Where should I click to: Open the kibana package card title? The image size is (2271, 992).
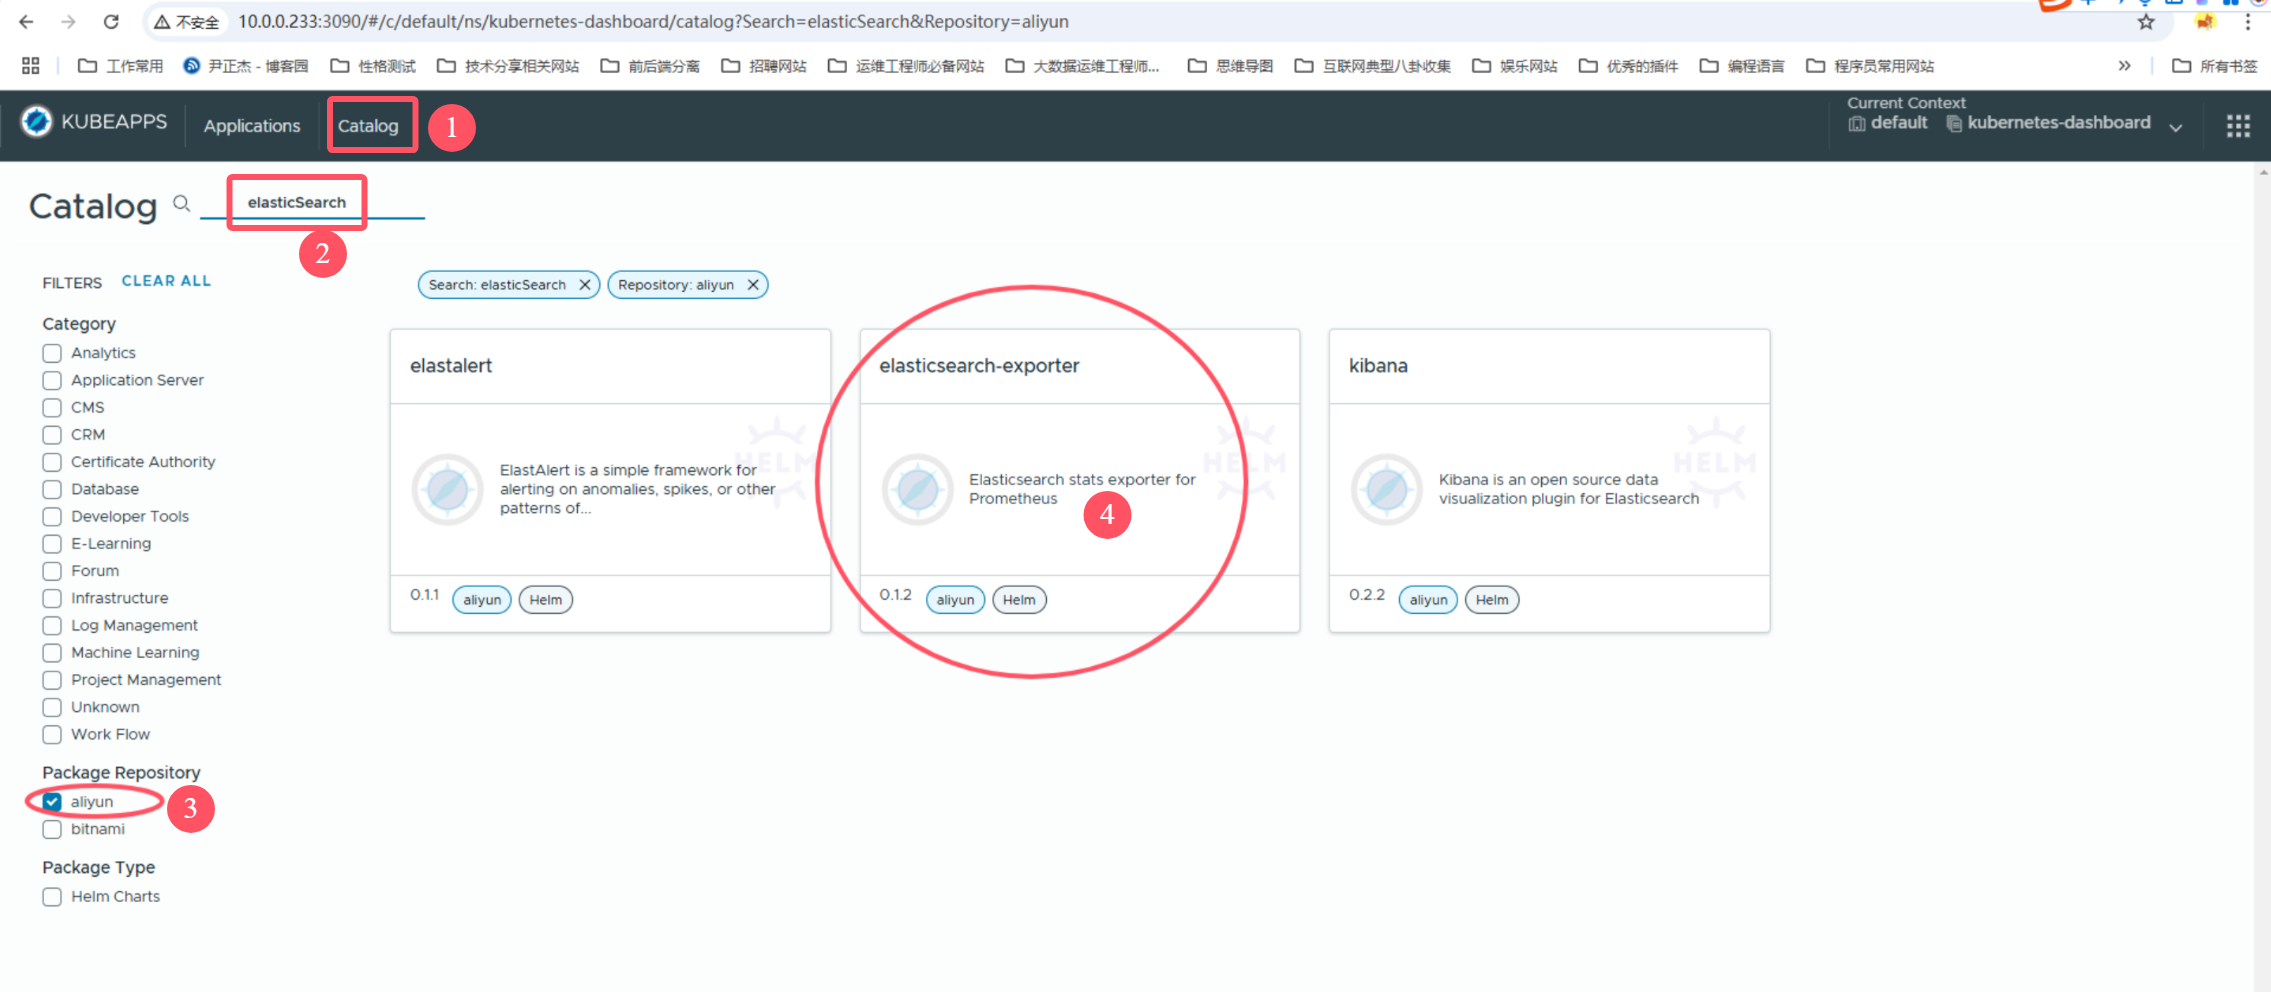tap(1378, 366)
